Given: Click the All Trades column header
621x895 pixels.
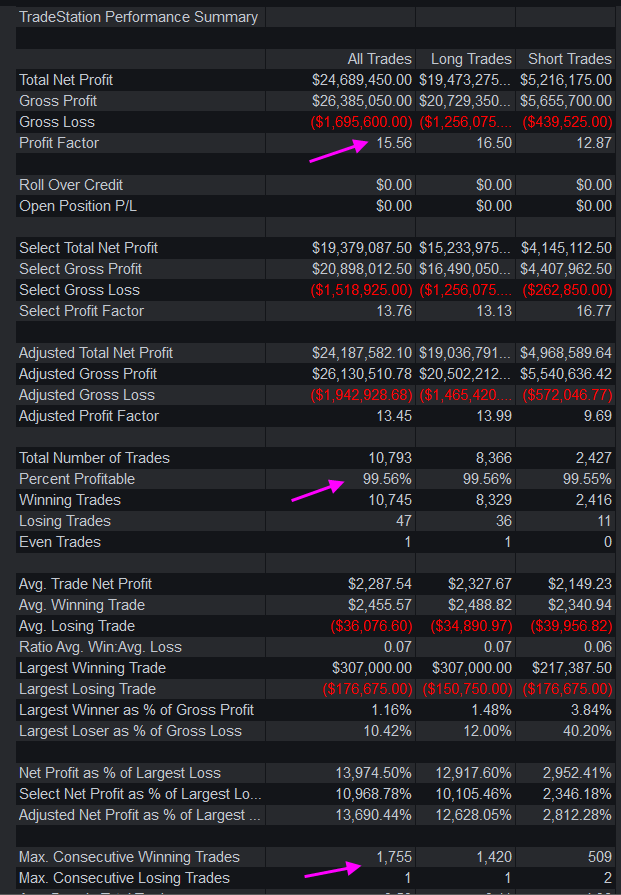Looking at the screenshot, I should pyautogui.click(x=379, y=59).
